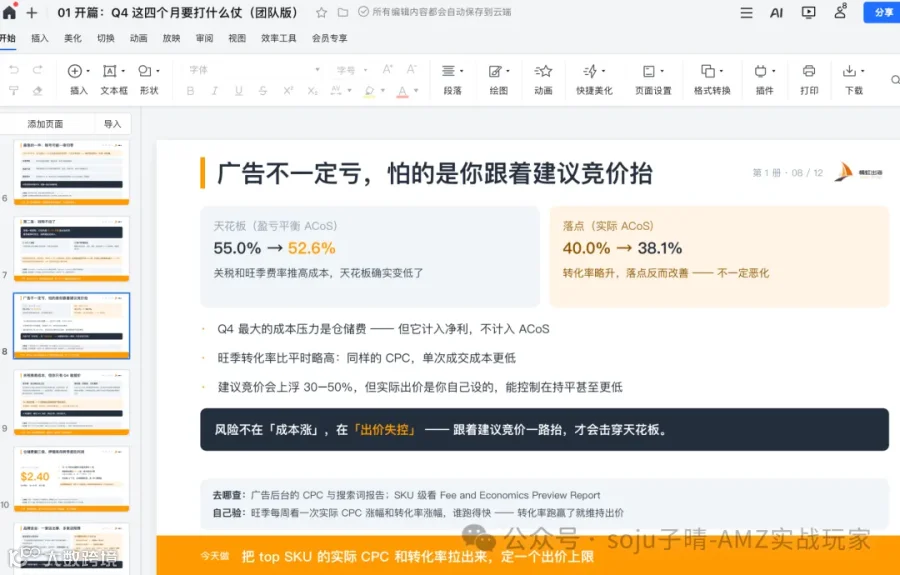The image size is (900, 575).
Task: Open the 字体 font family dropdown
Action: [x=254, y=70]
